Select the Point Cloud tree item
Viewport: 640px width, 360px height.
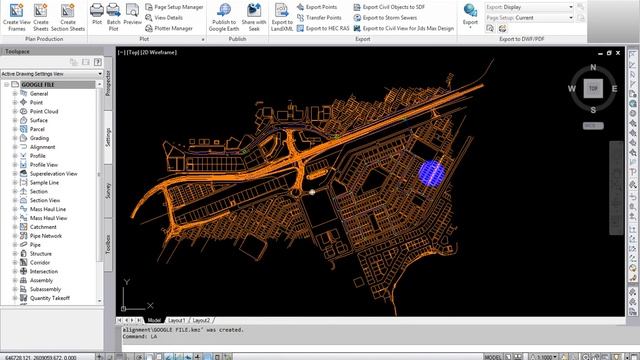[44, 111]
